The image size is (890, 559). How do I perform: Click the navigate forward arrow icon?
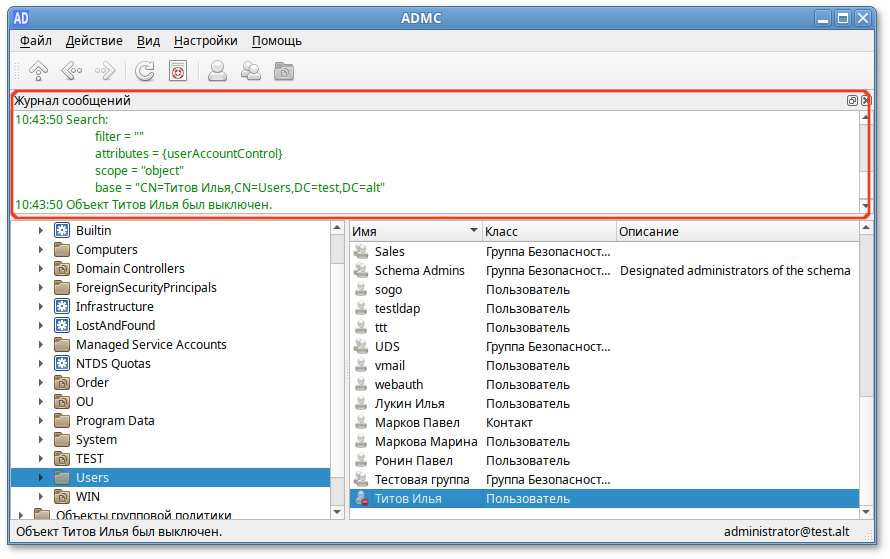pos(104,71)
